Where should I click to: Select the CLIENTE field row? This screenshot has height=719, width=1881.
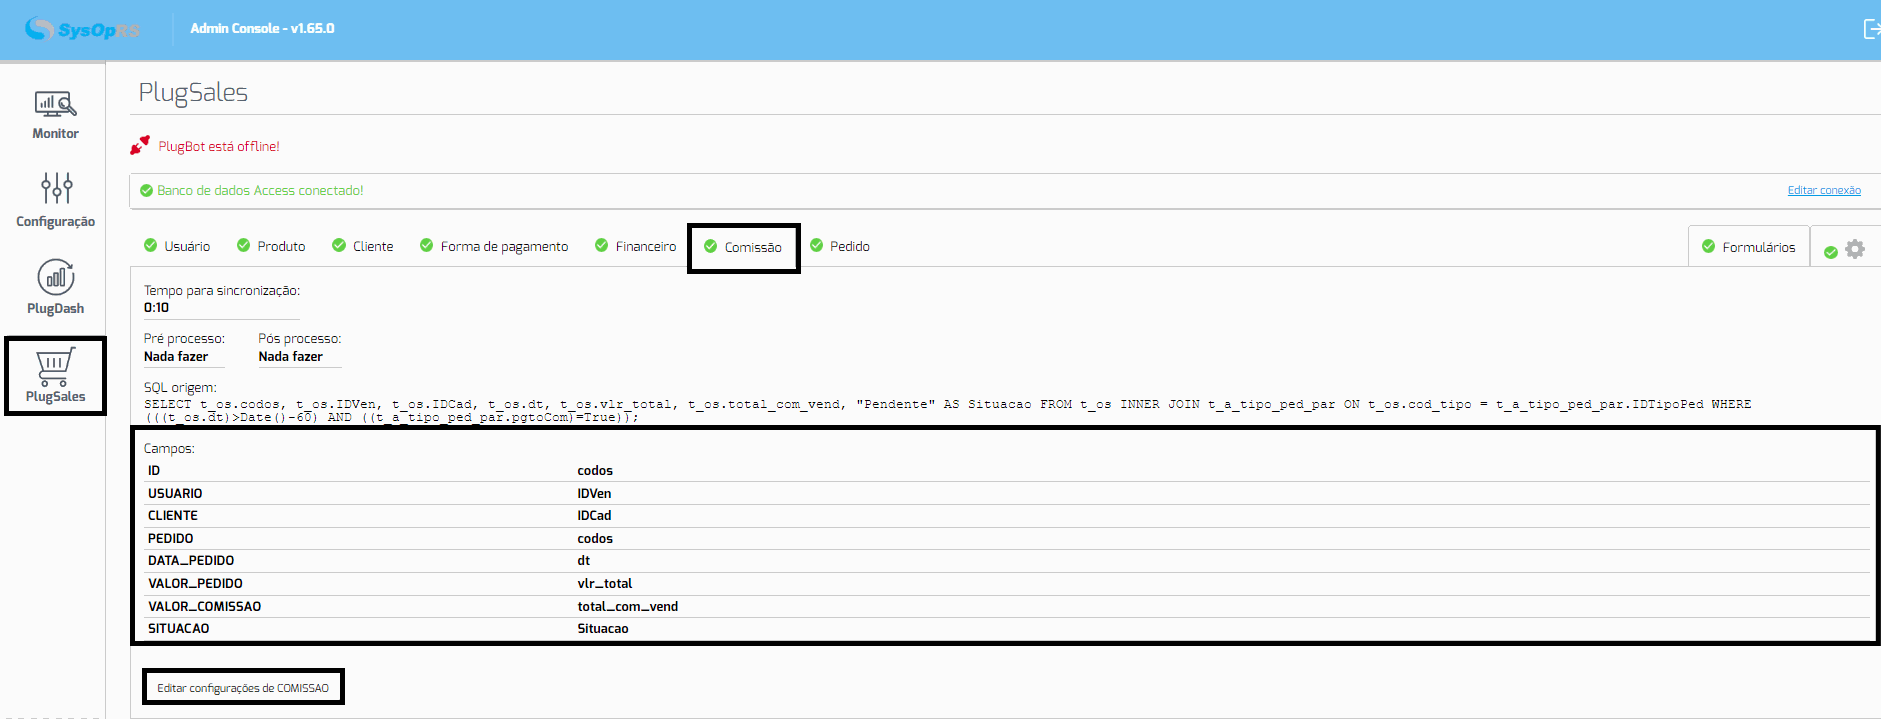pos(1007,516)
